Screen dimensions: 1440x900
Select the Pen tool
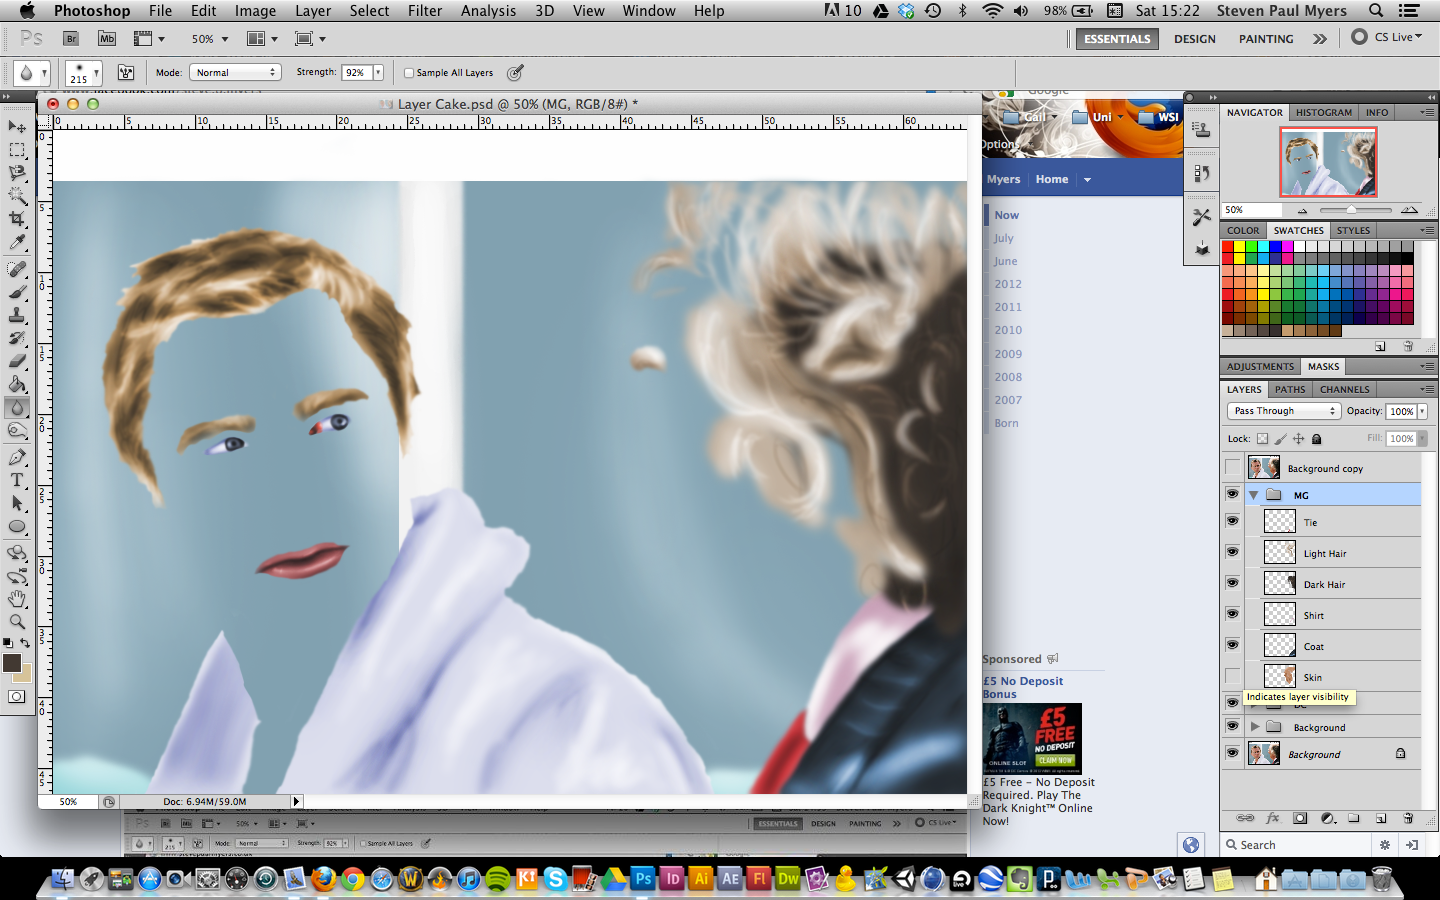(17, 457)
